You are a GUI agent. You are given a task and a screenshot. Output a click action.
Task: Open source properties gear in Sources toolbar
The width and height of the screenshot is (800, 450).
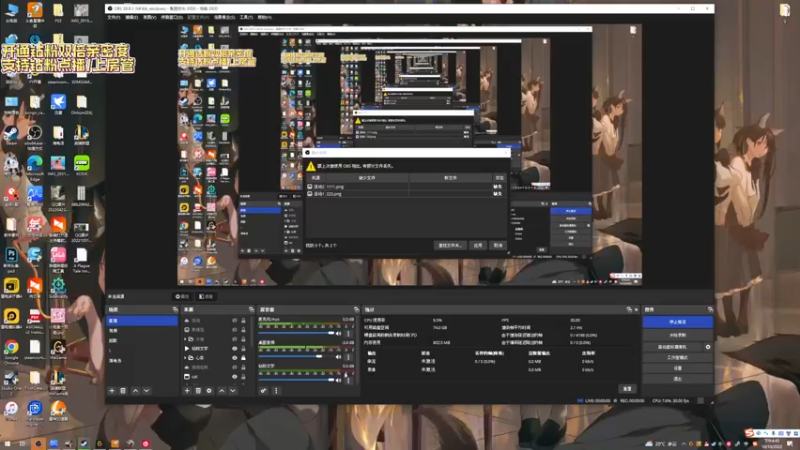tap(209, 391)
